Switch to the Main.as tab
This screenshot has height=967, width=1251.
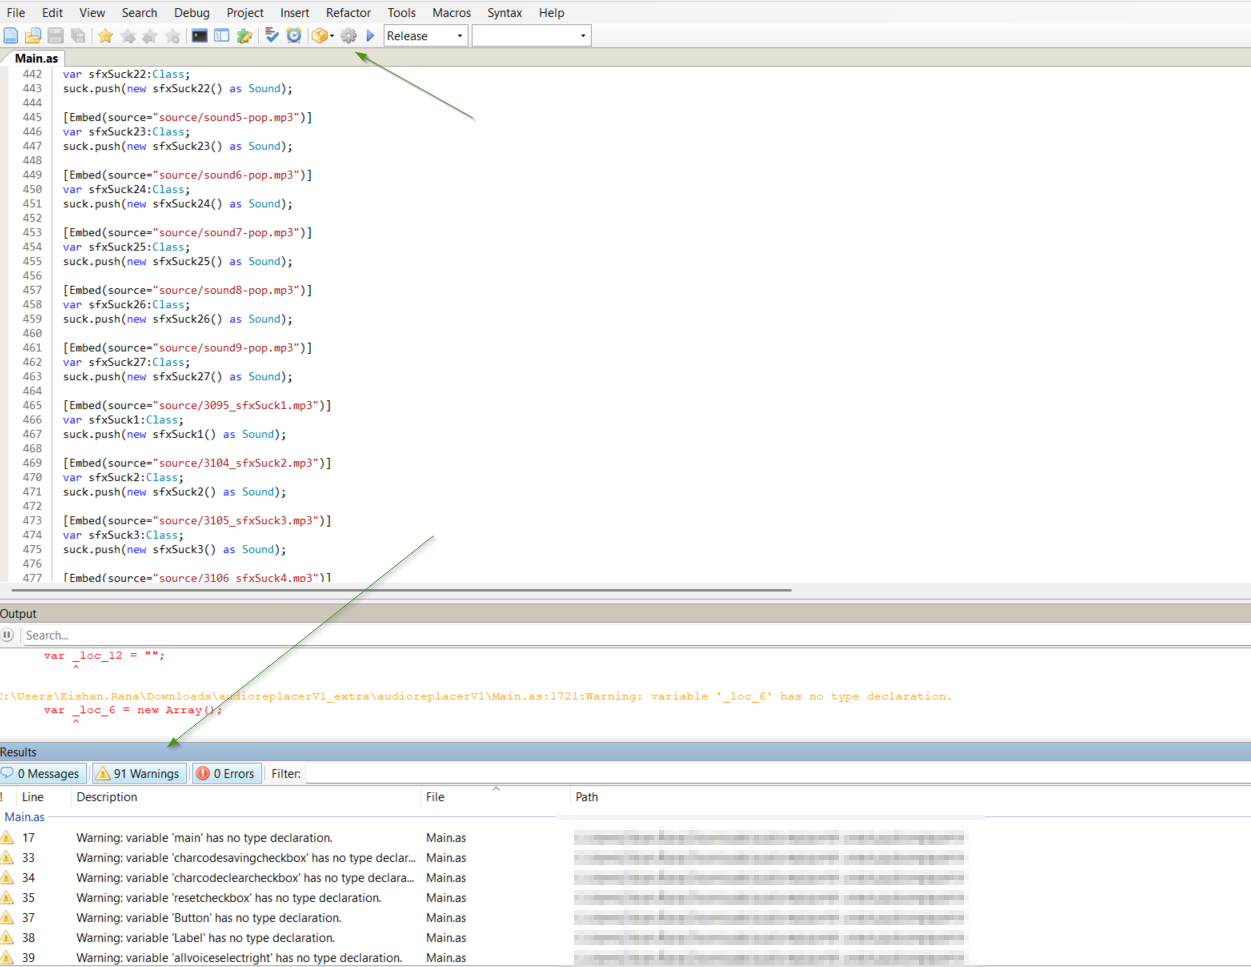click(x=36, y=58)
